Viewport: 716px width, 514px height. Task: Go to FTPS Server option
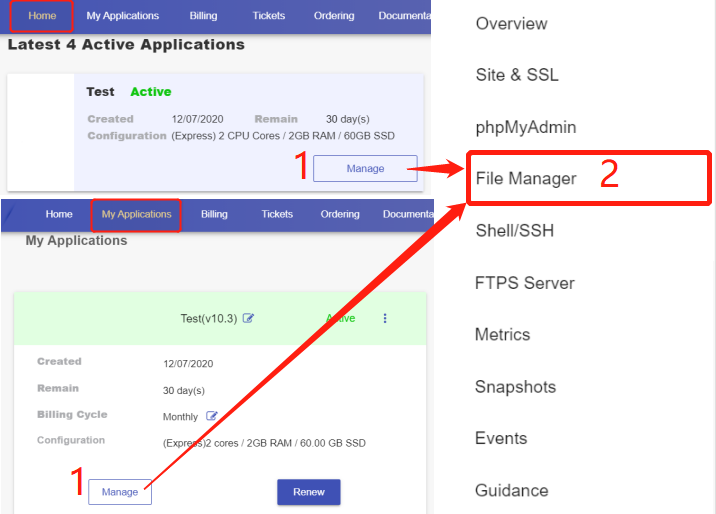pos(524,283)
